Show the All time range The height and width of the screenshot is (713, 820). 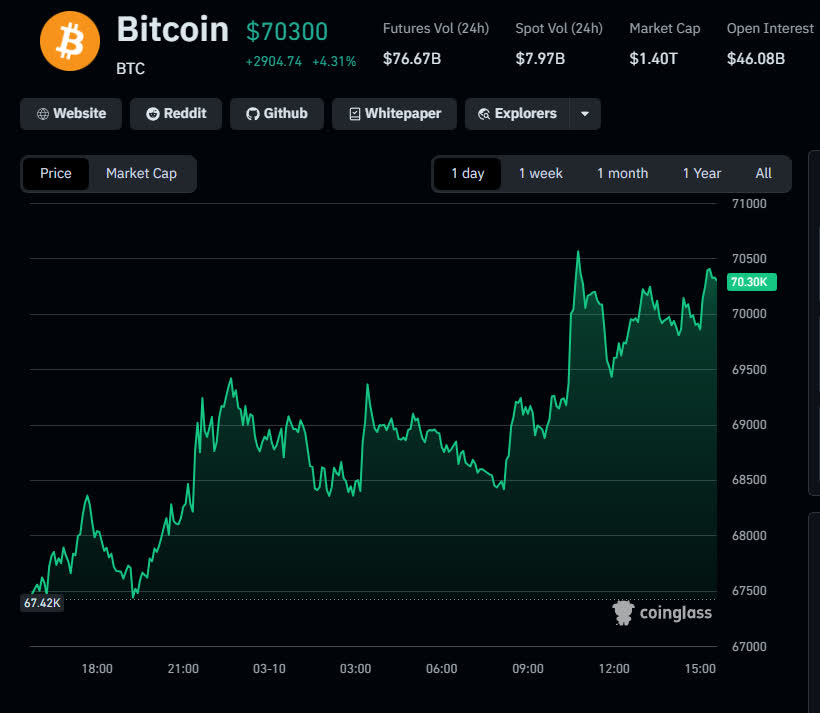(763, 173)
